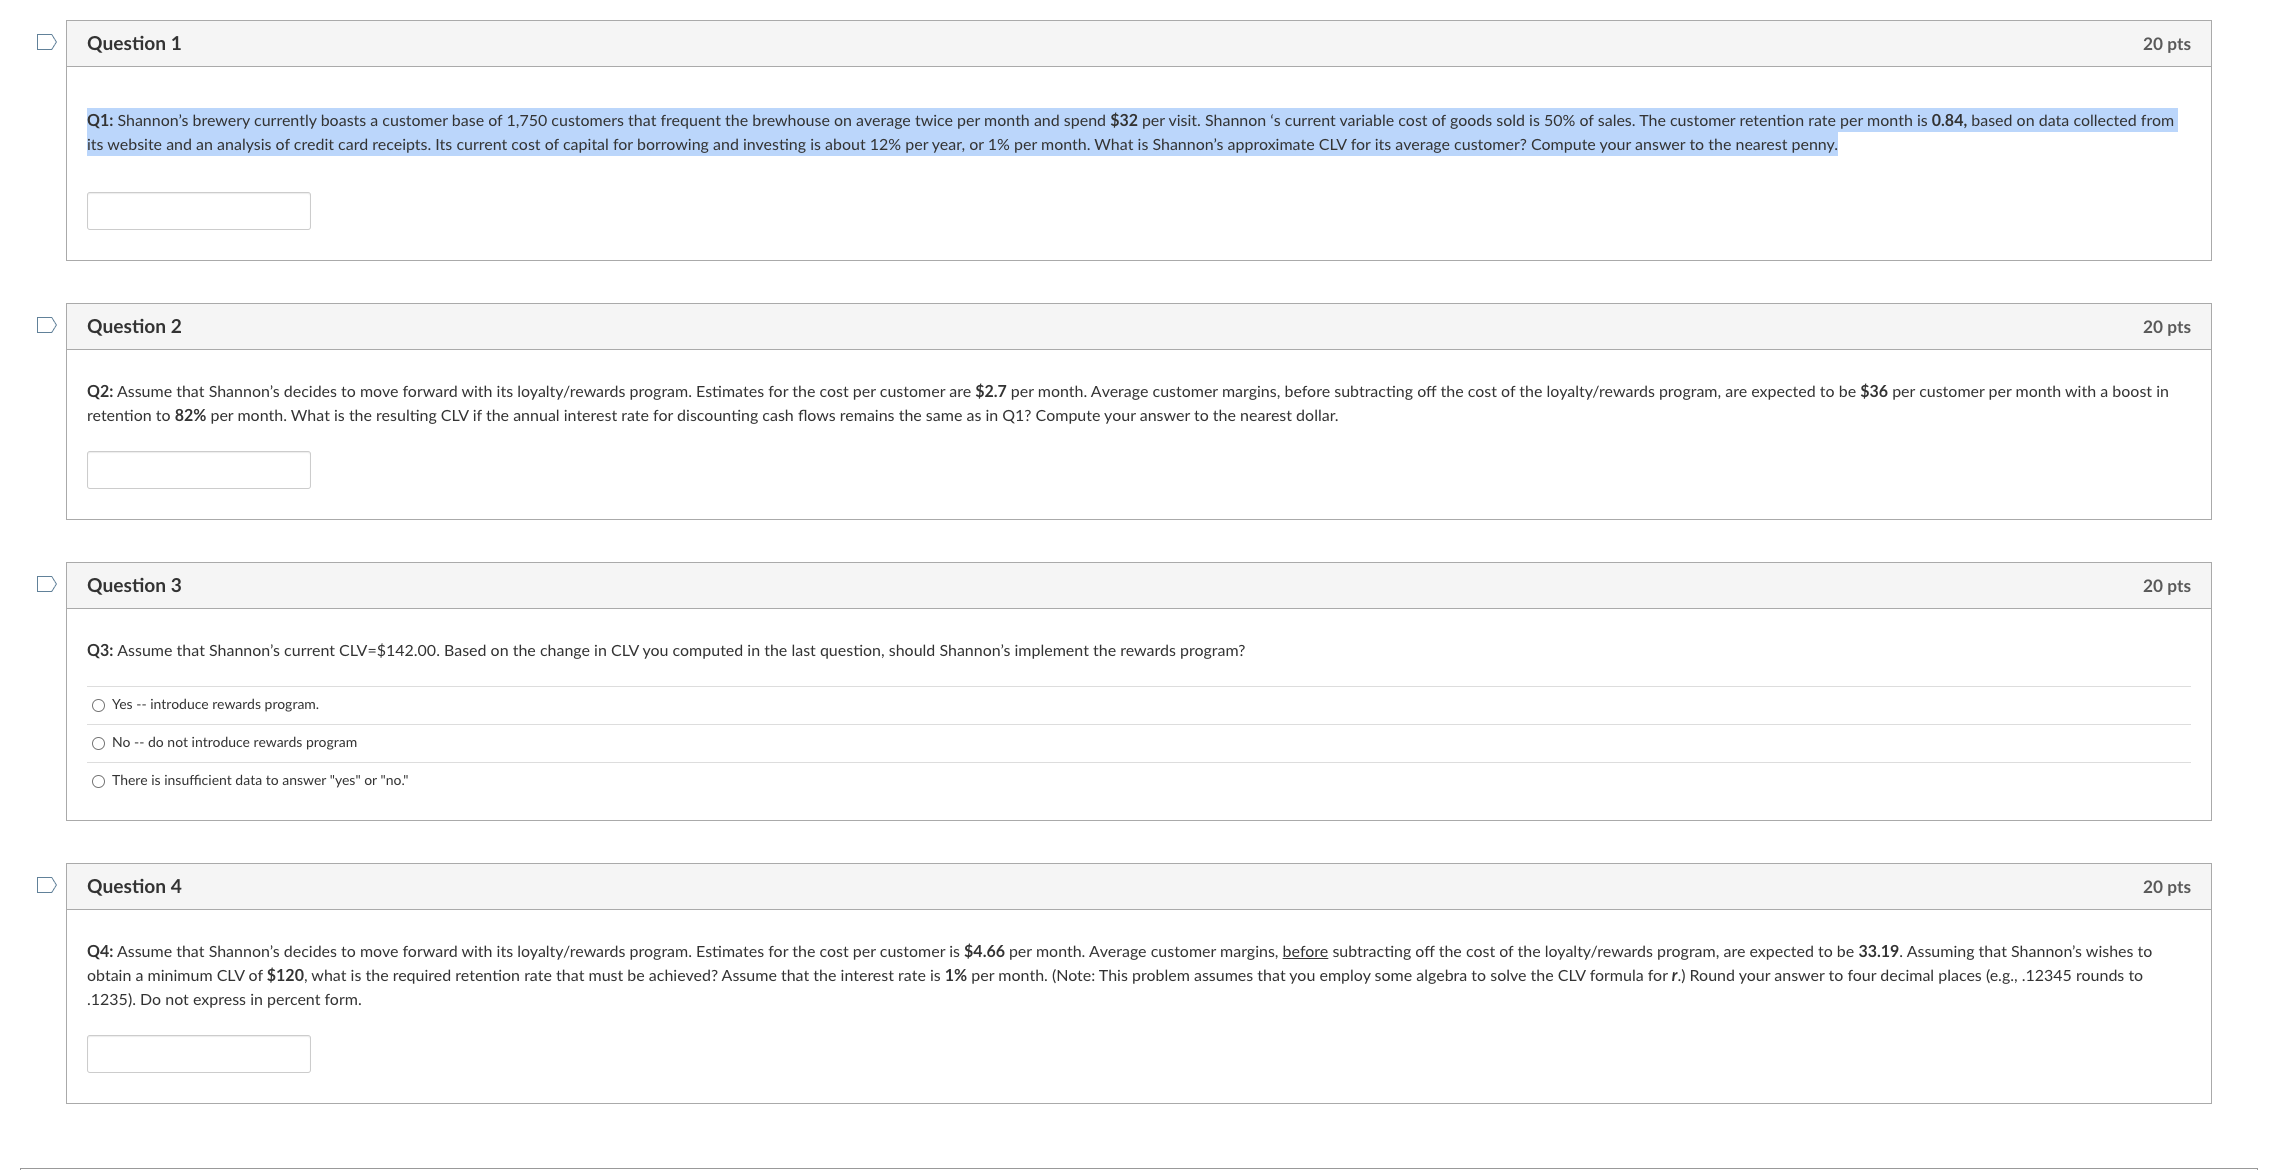Image resolution: width=2294 pixels, height=1170 pixels.
Task: Select 'No -- do not introduce rewards program'
Action: 98,744
